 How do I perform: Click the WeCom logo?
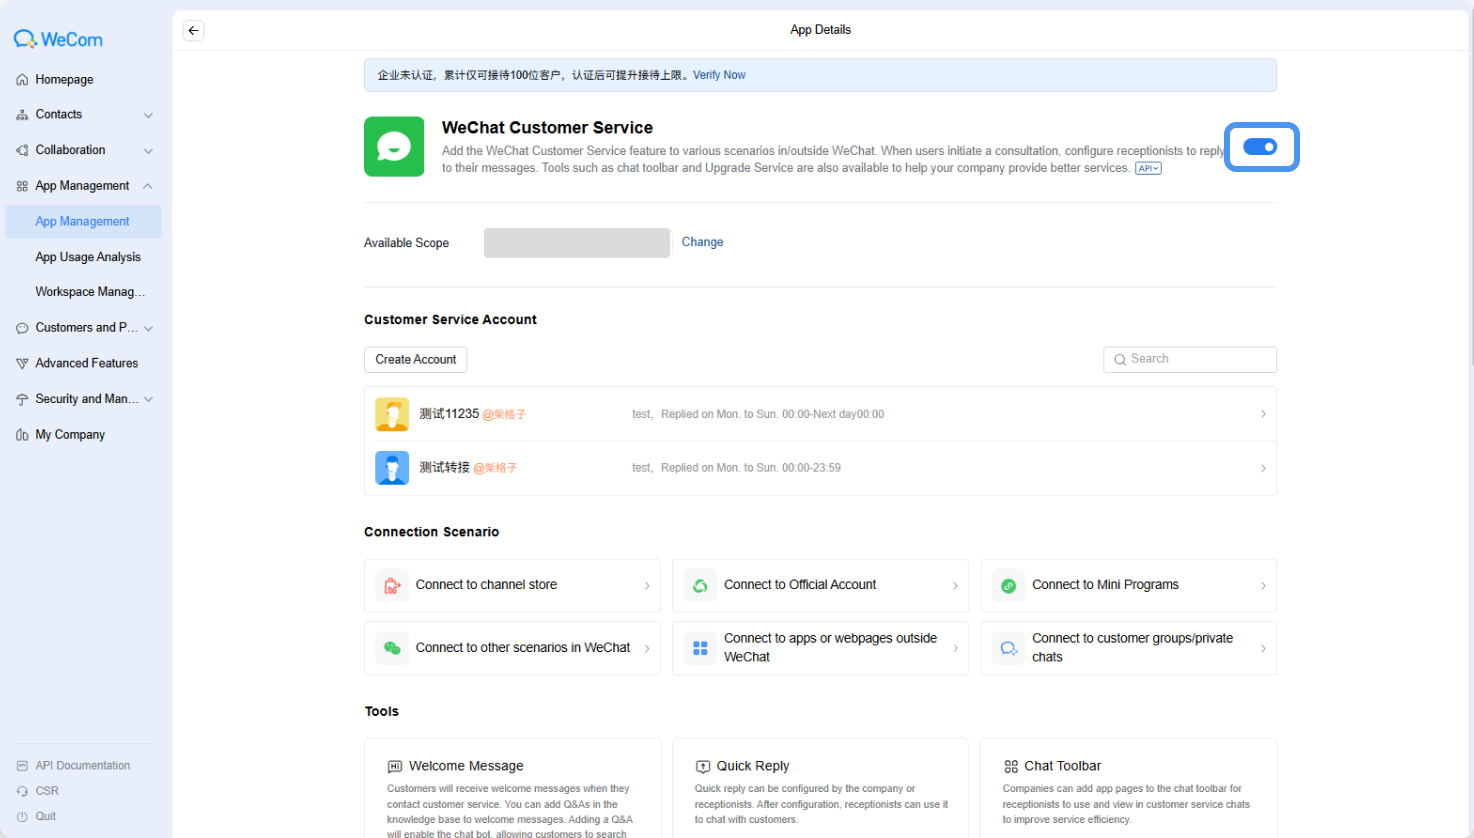58,39
